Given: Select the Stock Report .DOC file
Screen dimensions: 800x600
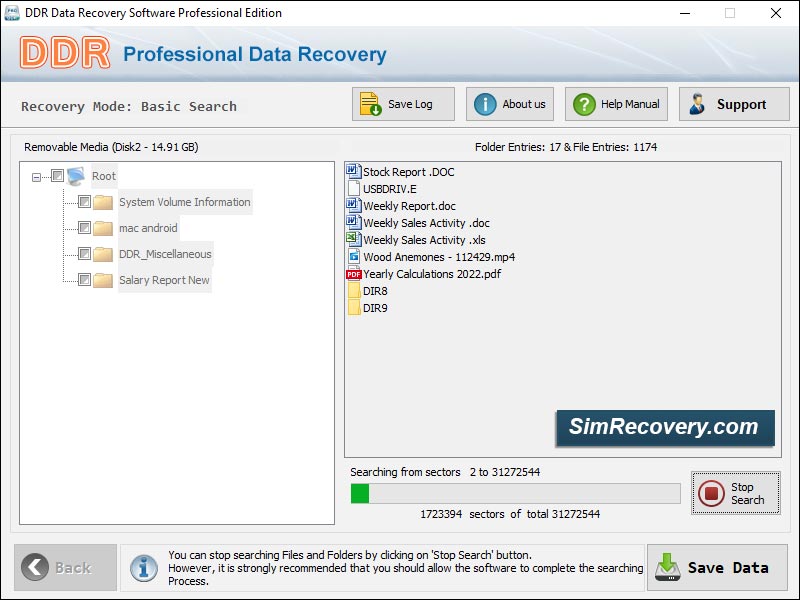Looking at the screenshot, I should pyautogui.click(x=408, y=172).
